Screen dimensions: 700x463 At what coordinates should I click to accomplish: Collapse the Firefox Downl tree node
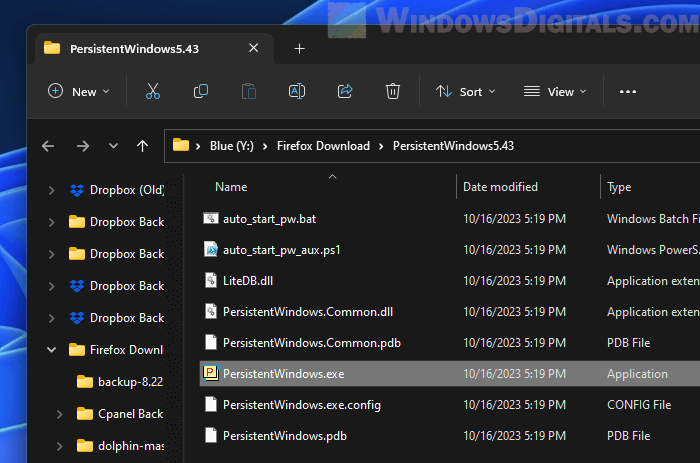(51, 350)
